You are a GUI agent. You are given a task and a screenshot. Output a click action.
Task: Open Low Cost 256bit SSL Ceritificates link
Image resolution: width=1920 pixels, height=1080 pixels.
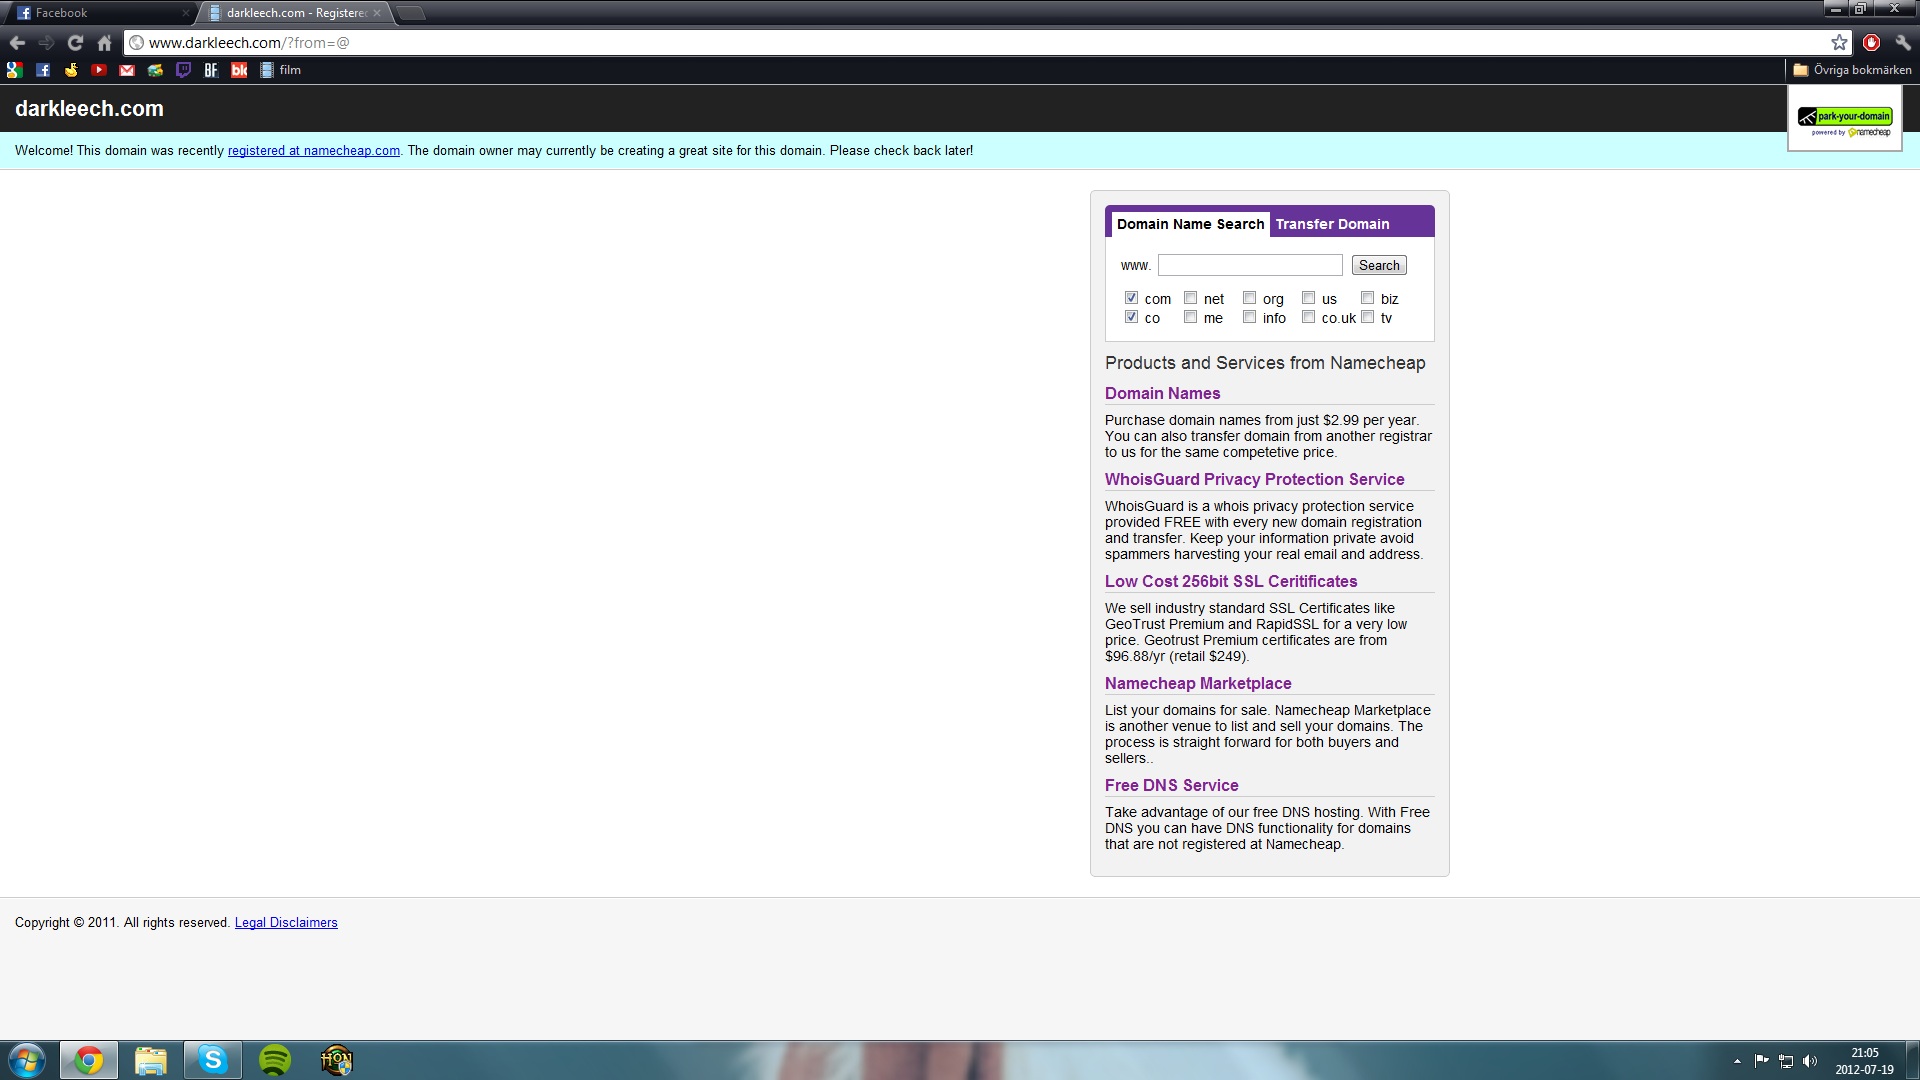[x=1230, y=581]
